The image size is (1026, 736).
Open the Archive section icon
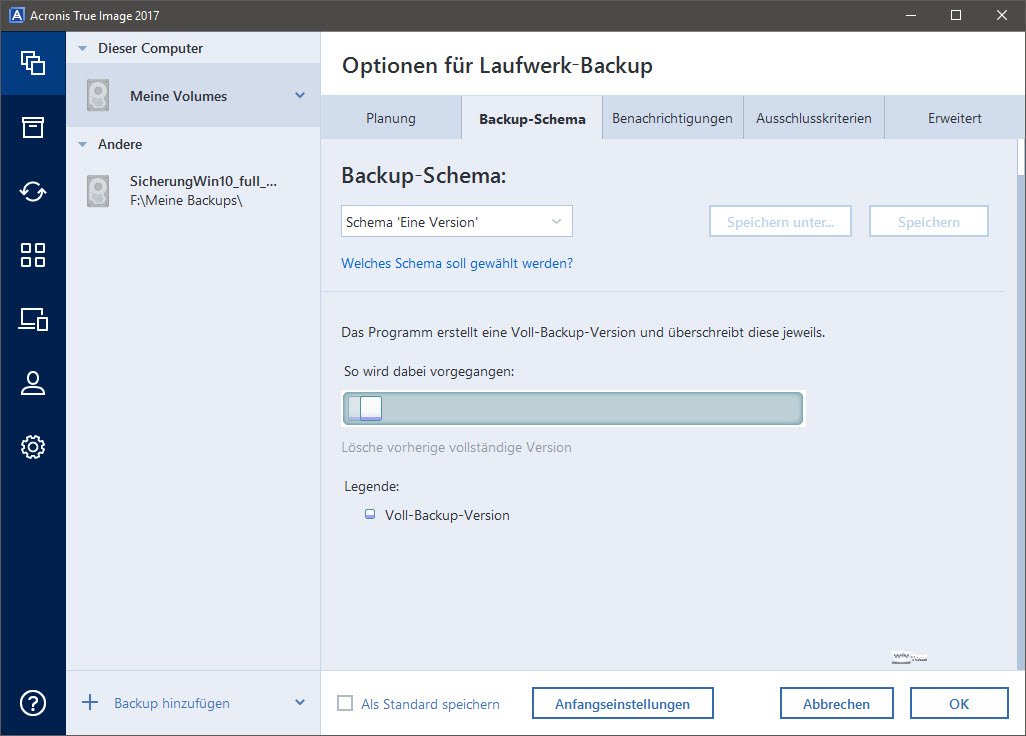[33, 127]
